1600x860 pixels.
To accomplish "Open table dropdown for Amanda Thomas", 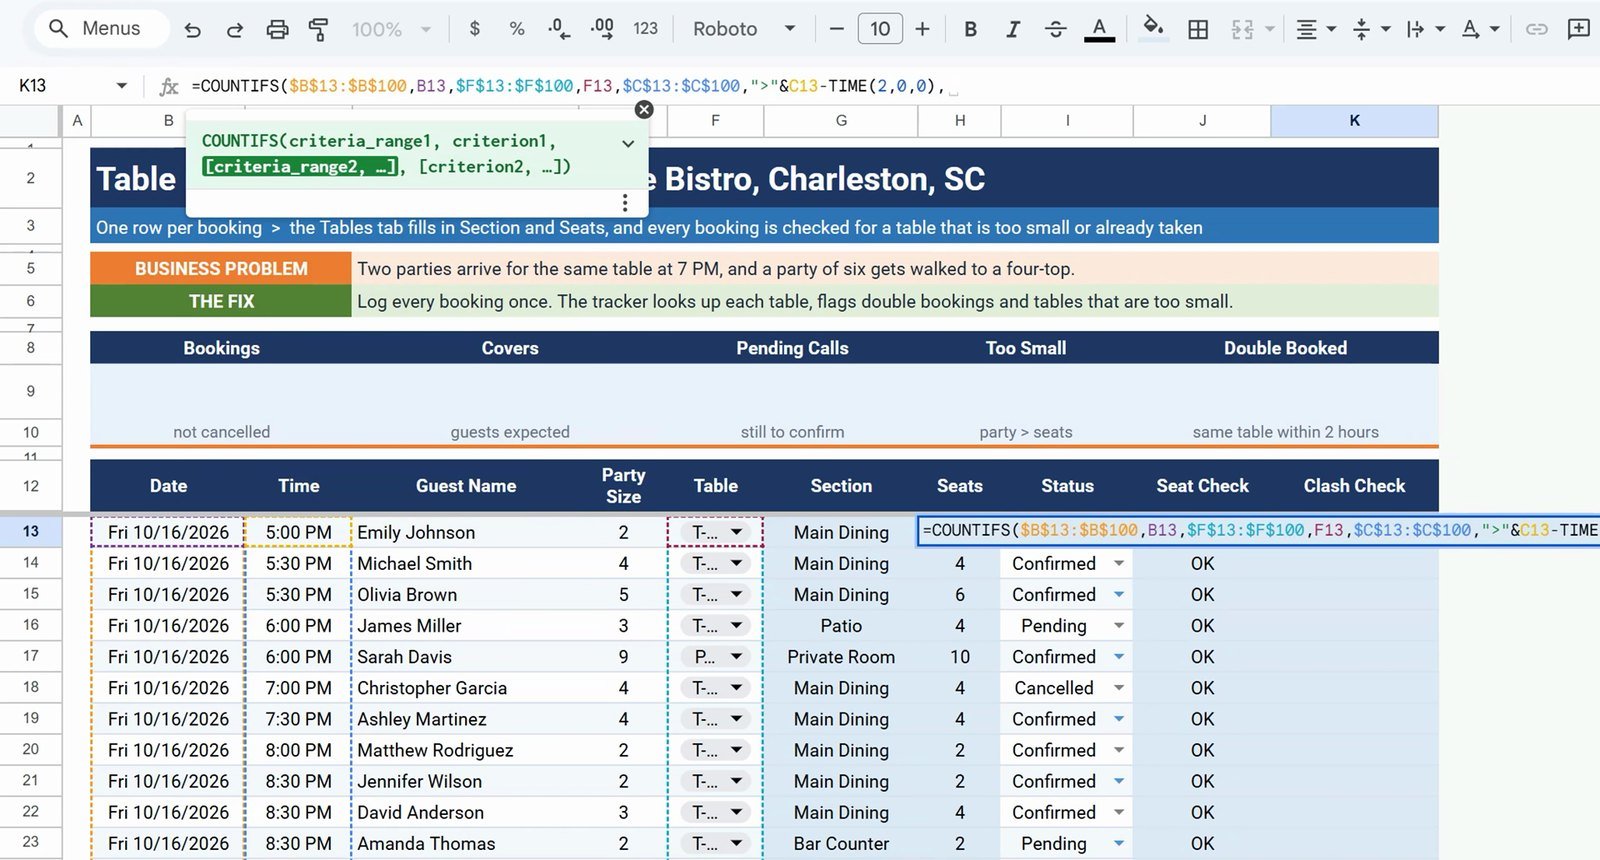I will coord(737,844).
